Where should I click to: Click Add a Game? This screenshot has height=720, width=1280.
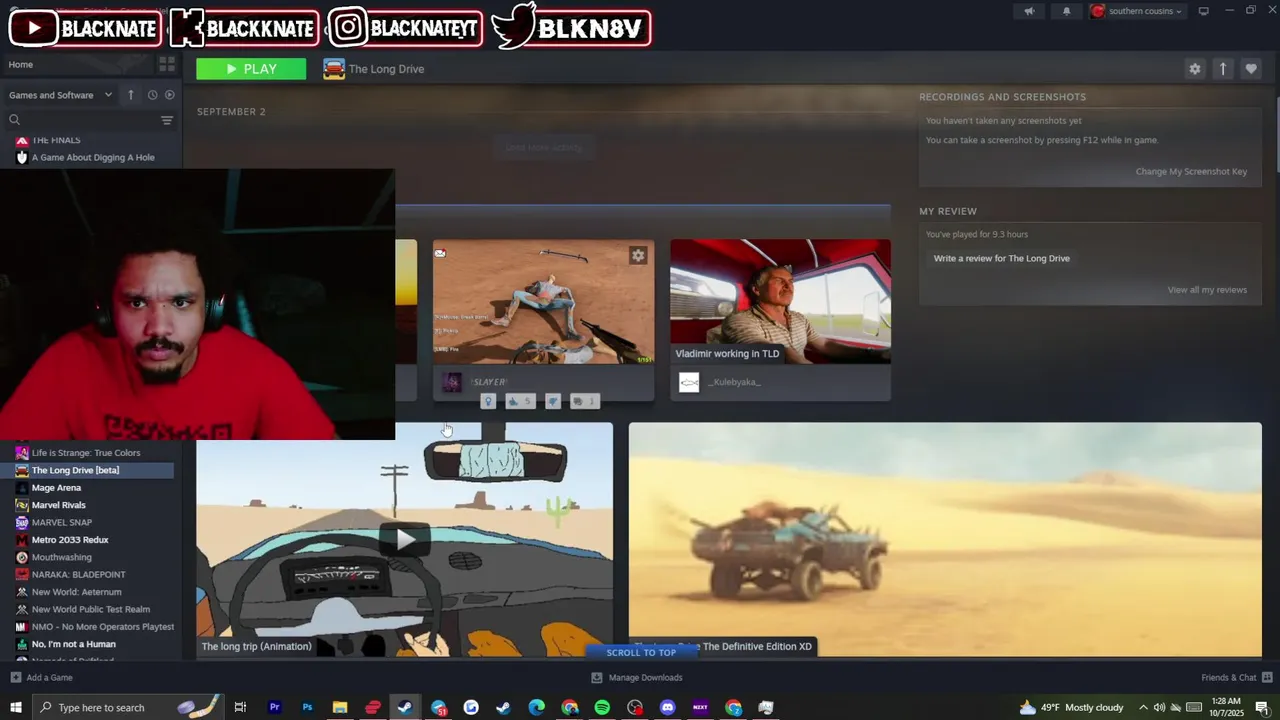(x=41, y=677)
